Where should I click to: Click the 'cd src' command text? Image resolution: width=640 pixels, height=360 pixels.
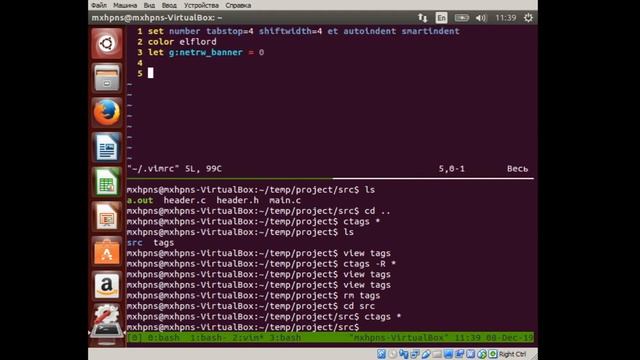359,306
